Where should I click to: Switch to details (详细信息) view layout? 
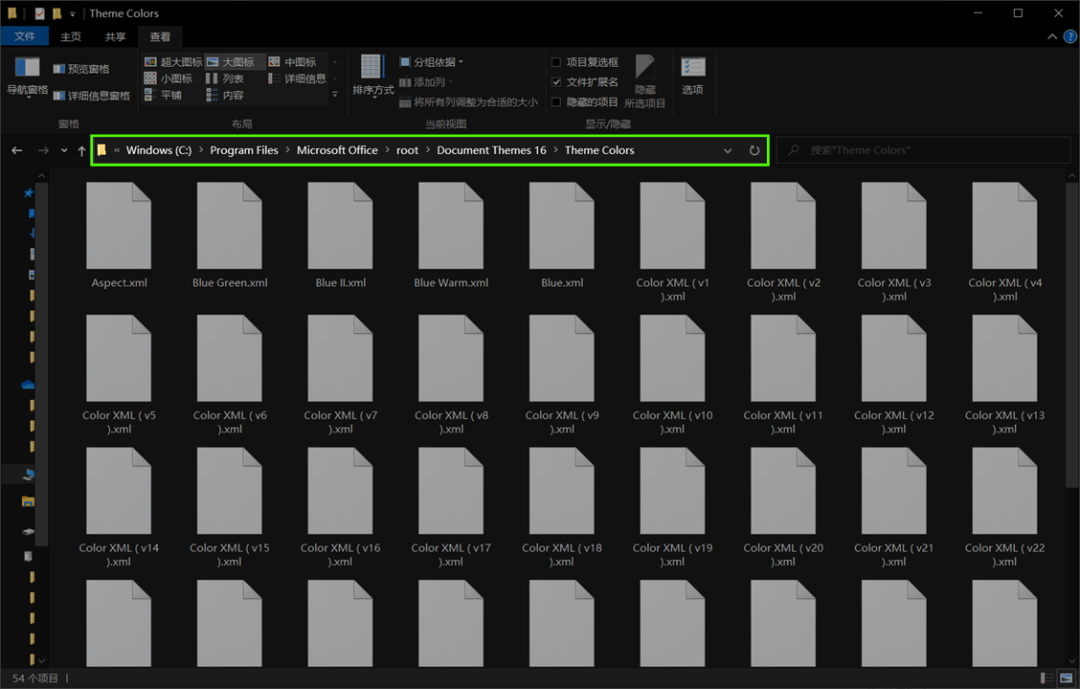(297, 79)
